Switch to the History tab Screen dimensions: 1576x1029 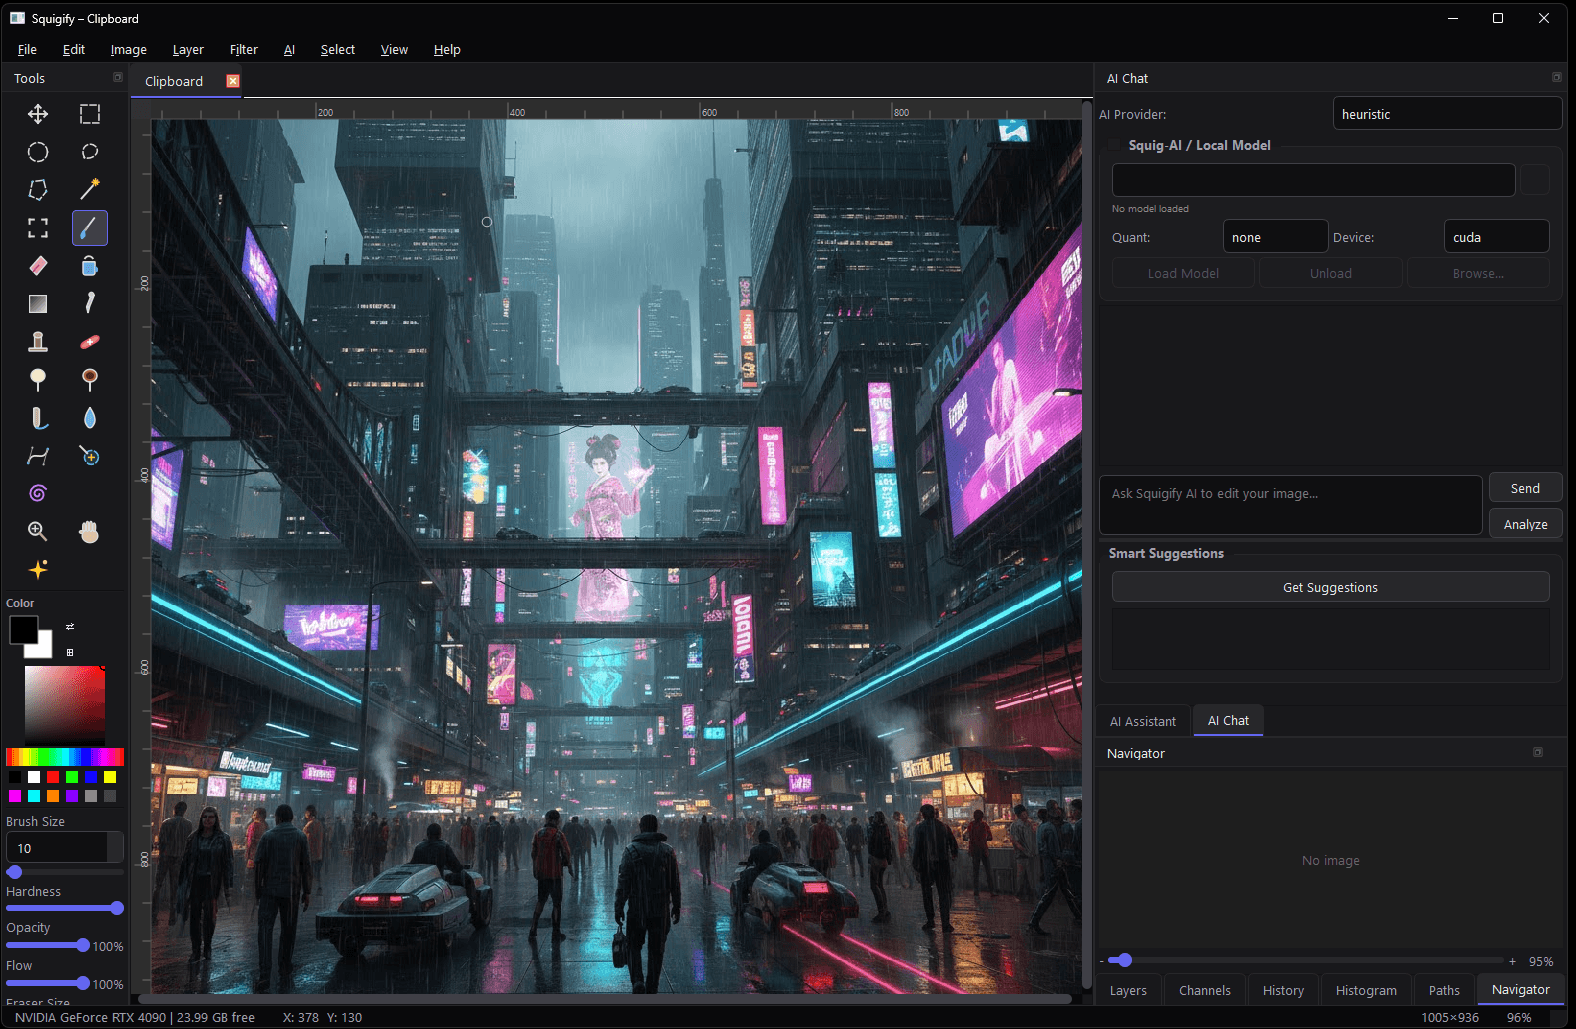pyautogui.click(x=1283, y=990)
